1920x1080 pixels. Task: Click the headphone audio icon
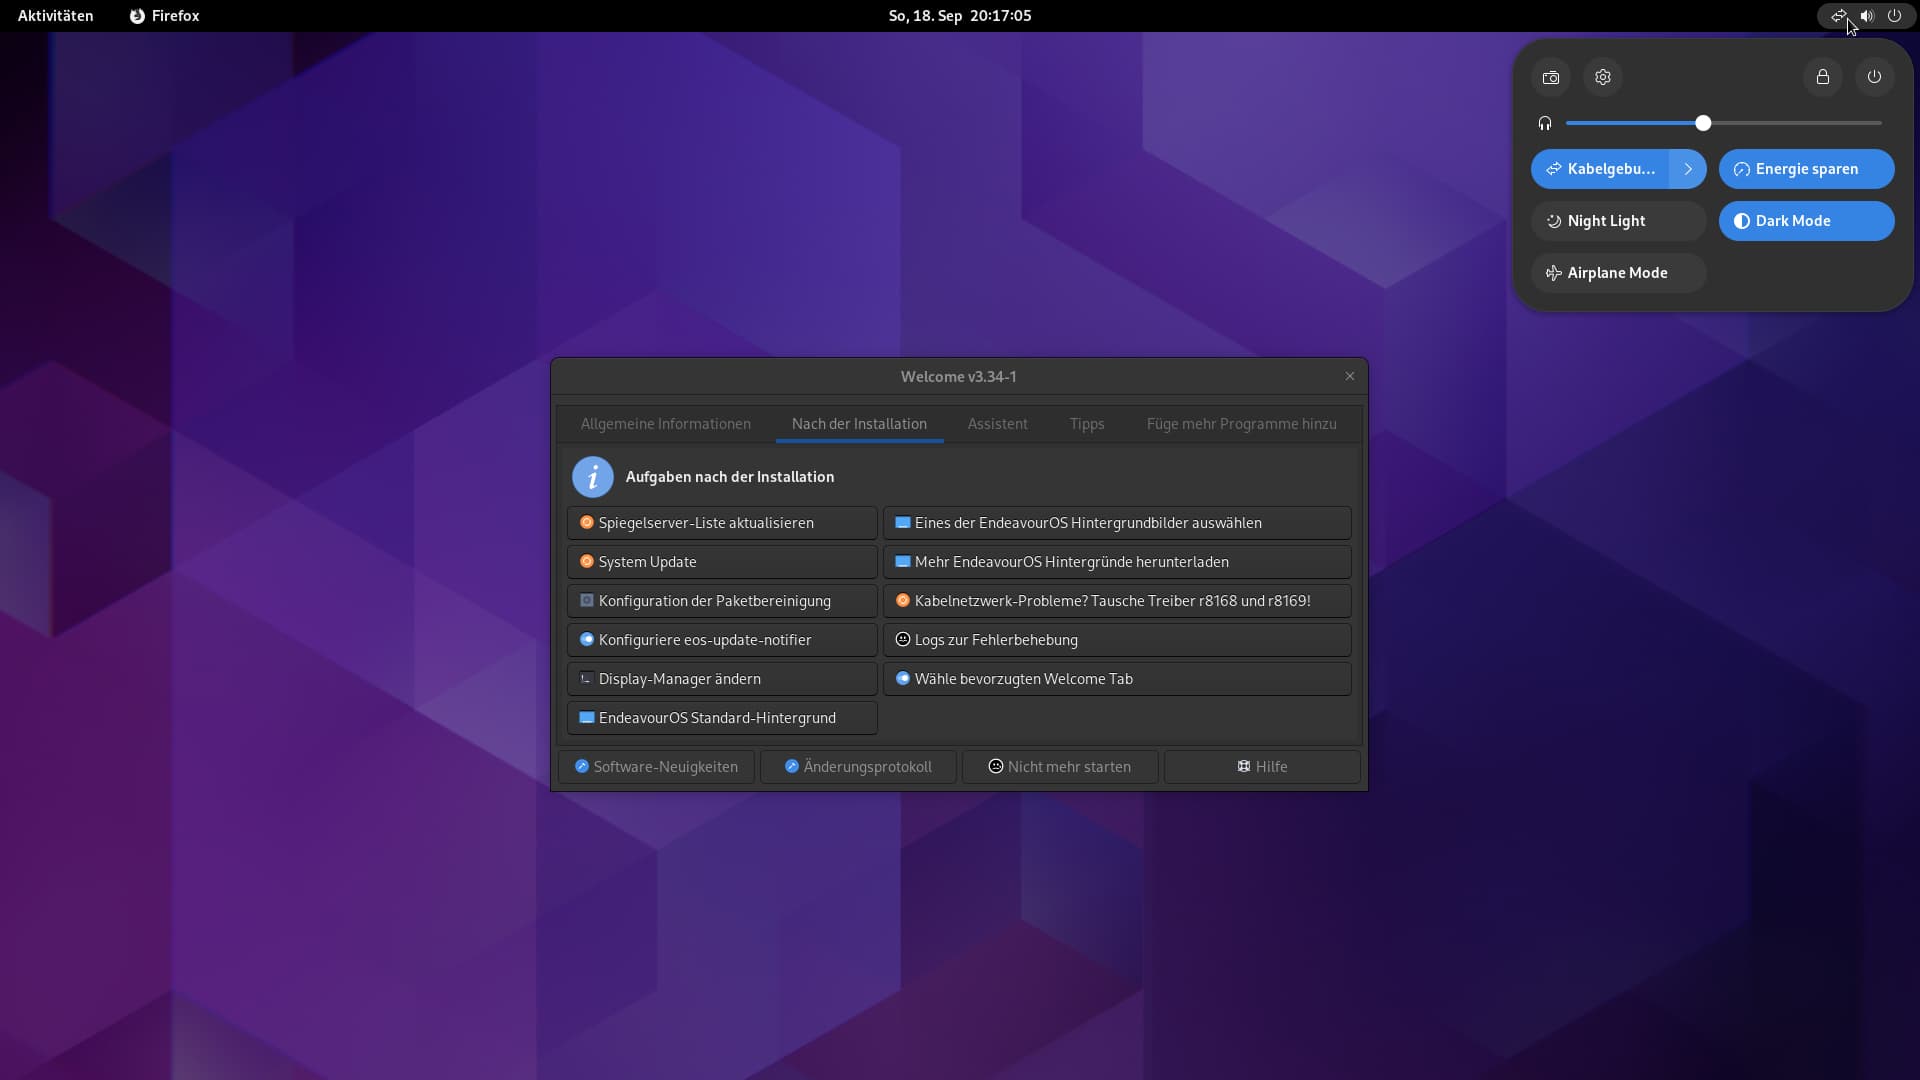[1545, 123]
